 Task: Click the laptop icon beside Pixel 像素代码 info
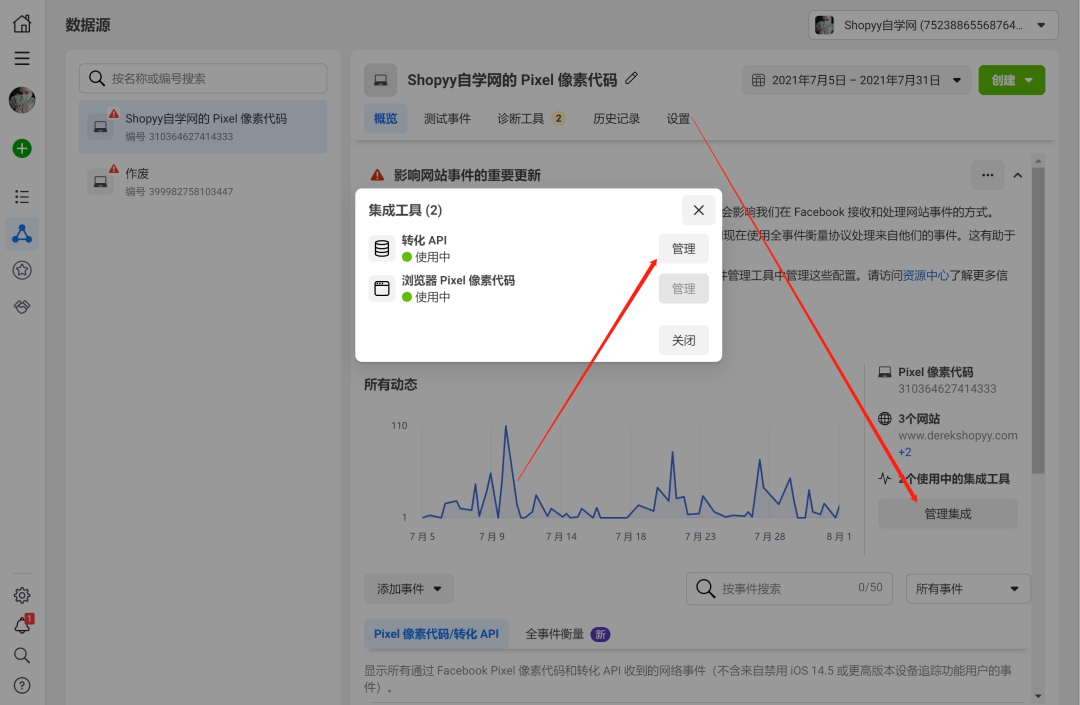click(x=885, y=372)
